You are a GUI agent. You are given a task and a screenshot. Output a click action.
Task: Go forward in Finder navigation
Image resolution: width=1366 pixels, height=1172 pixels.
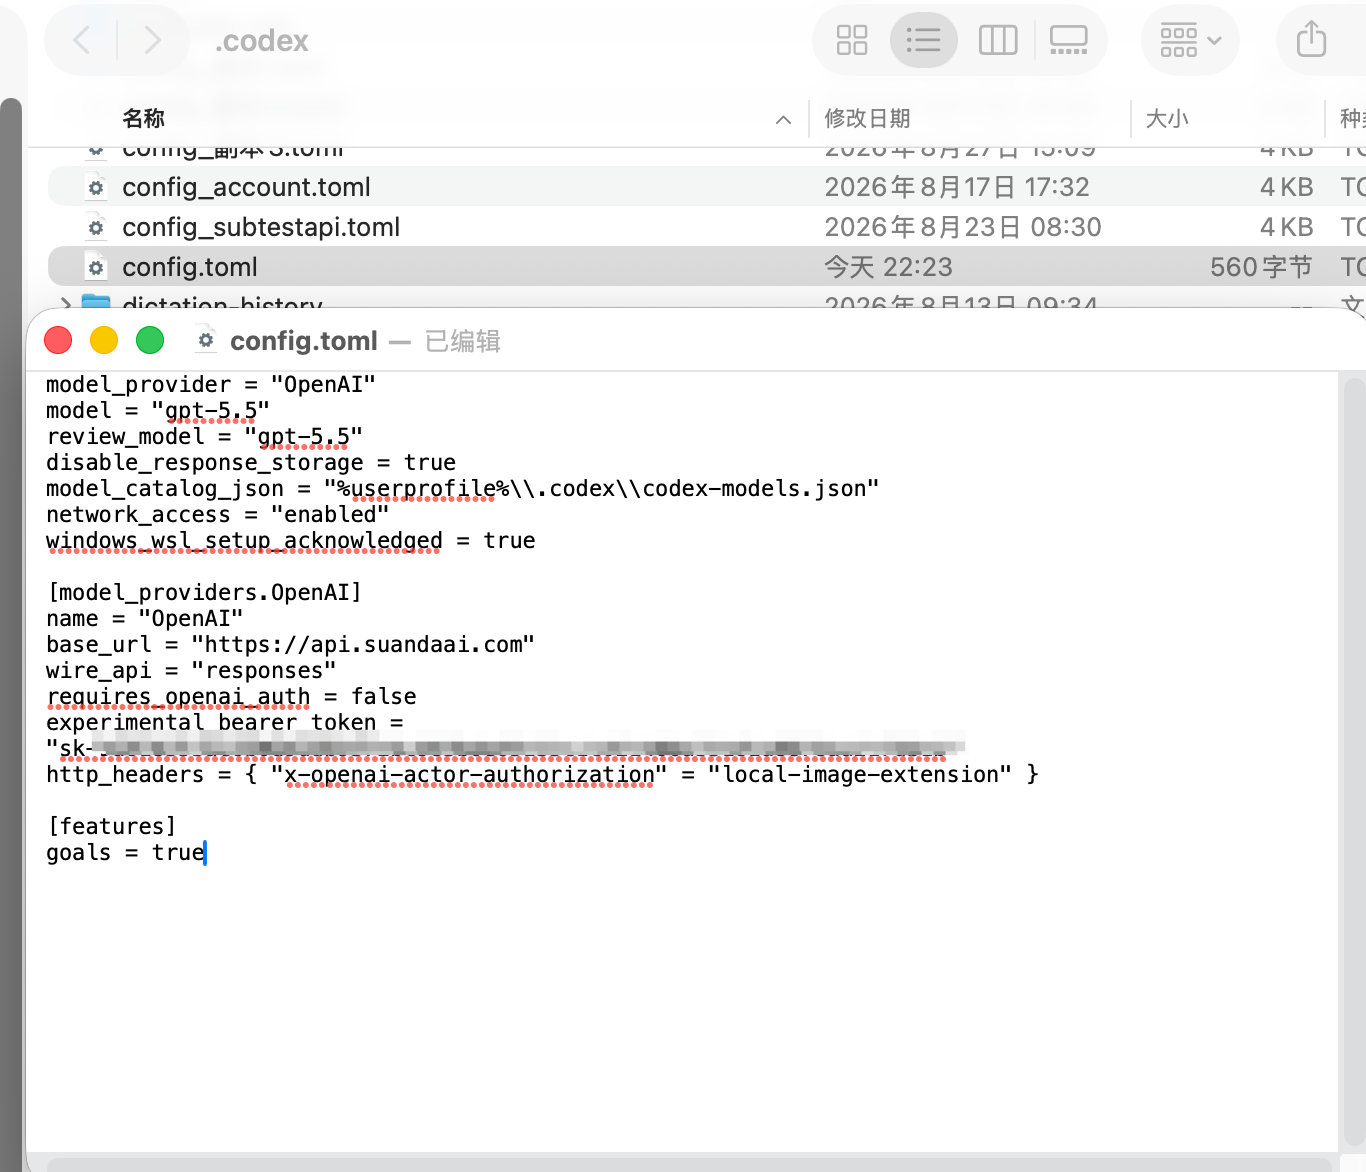point(152,40)
